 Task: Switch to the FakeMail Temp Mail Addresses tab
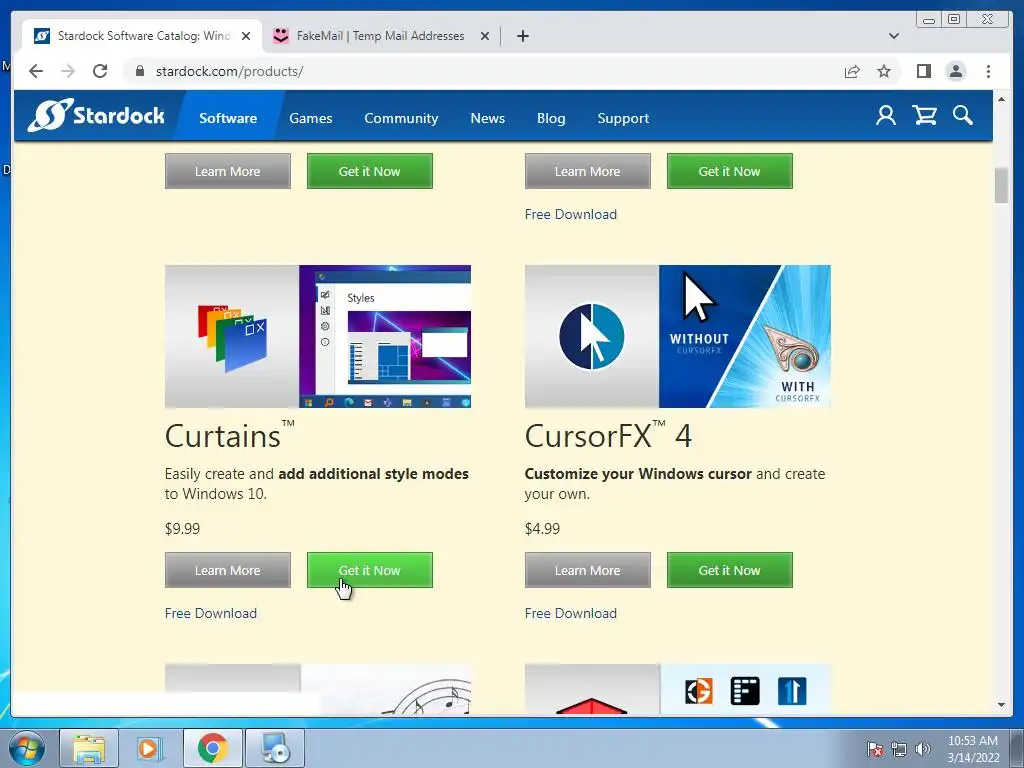[x=381, y=36]
